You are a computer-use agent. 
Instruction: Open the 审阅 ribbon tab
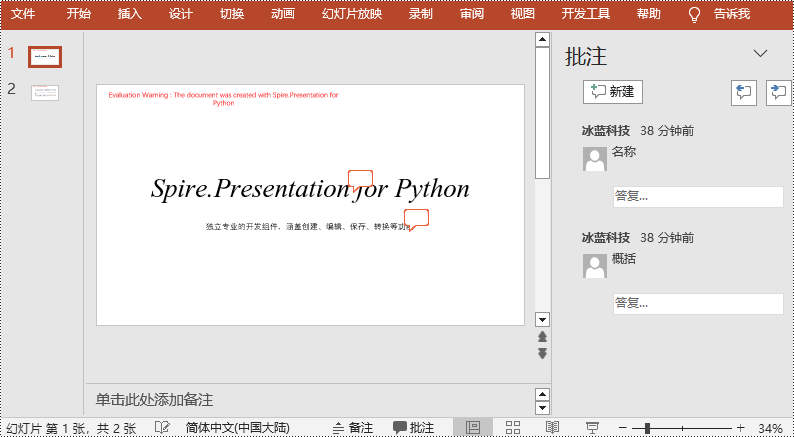pos(472,14)
